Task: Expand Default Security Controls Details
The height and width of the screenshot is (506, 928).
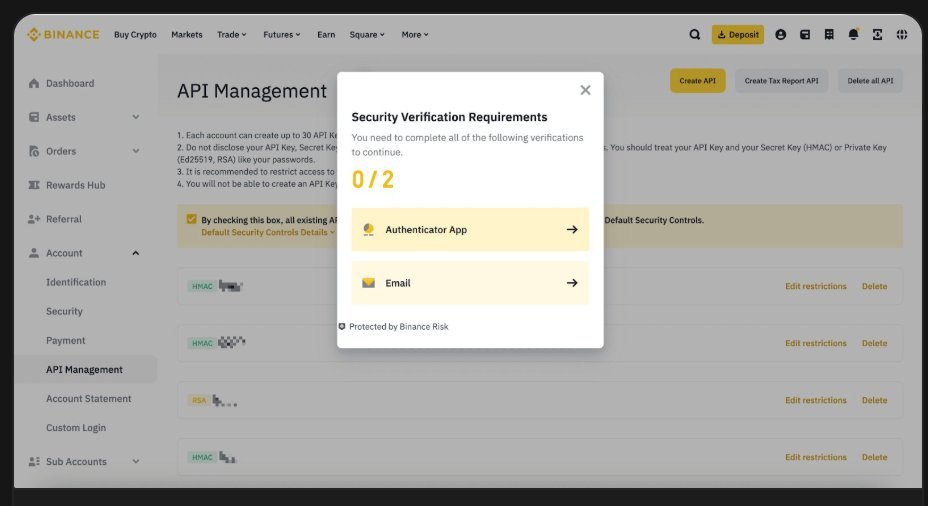Action: pos(268,232)
